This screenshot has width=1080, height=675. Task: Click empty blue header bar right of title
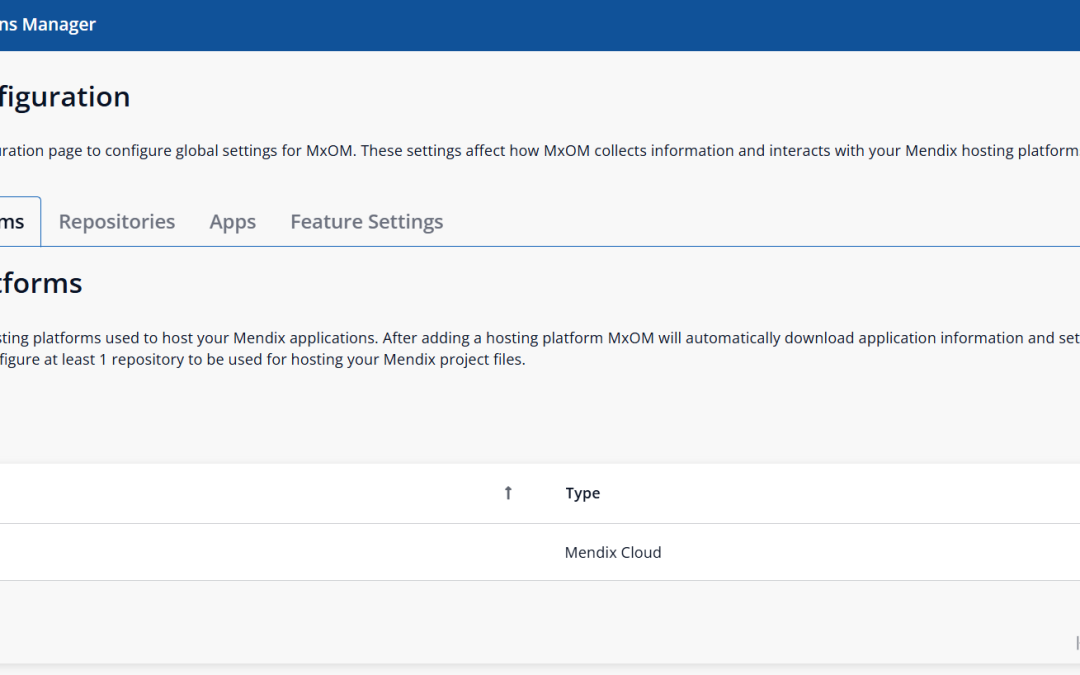[x=600, y=25]
